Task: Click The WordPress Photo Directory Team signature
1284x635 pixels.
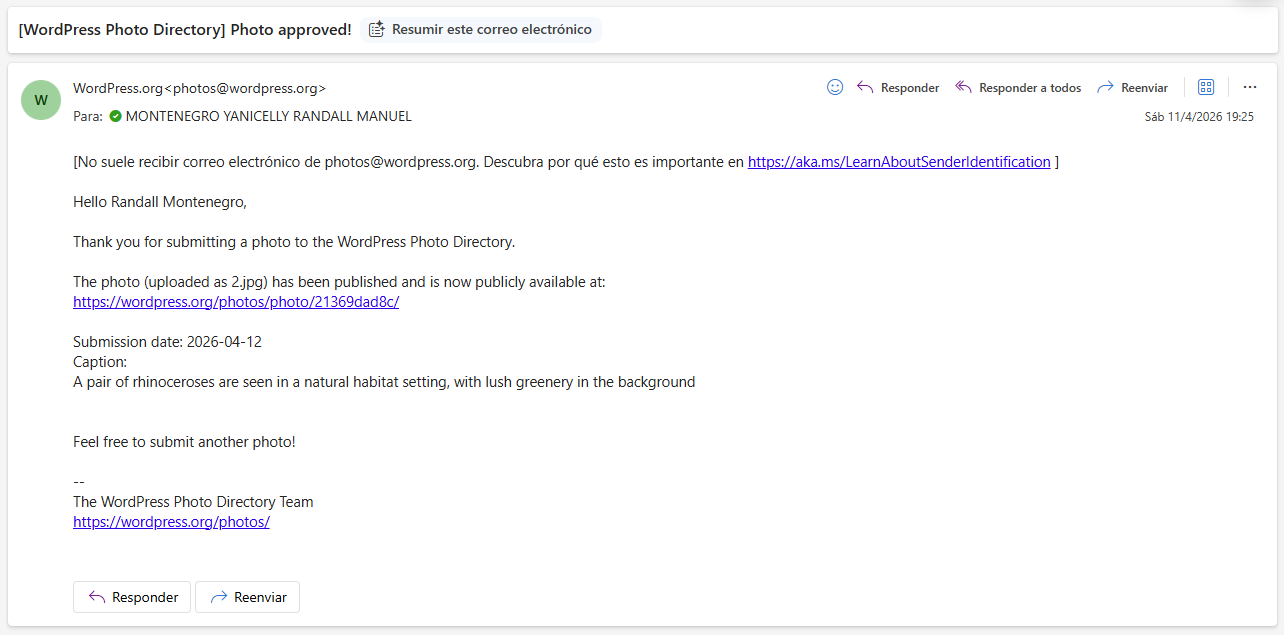Action: tap(193, 502)
